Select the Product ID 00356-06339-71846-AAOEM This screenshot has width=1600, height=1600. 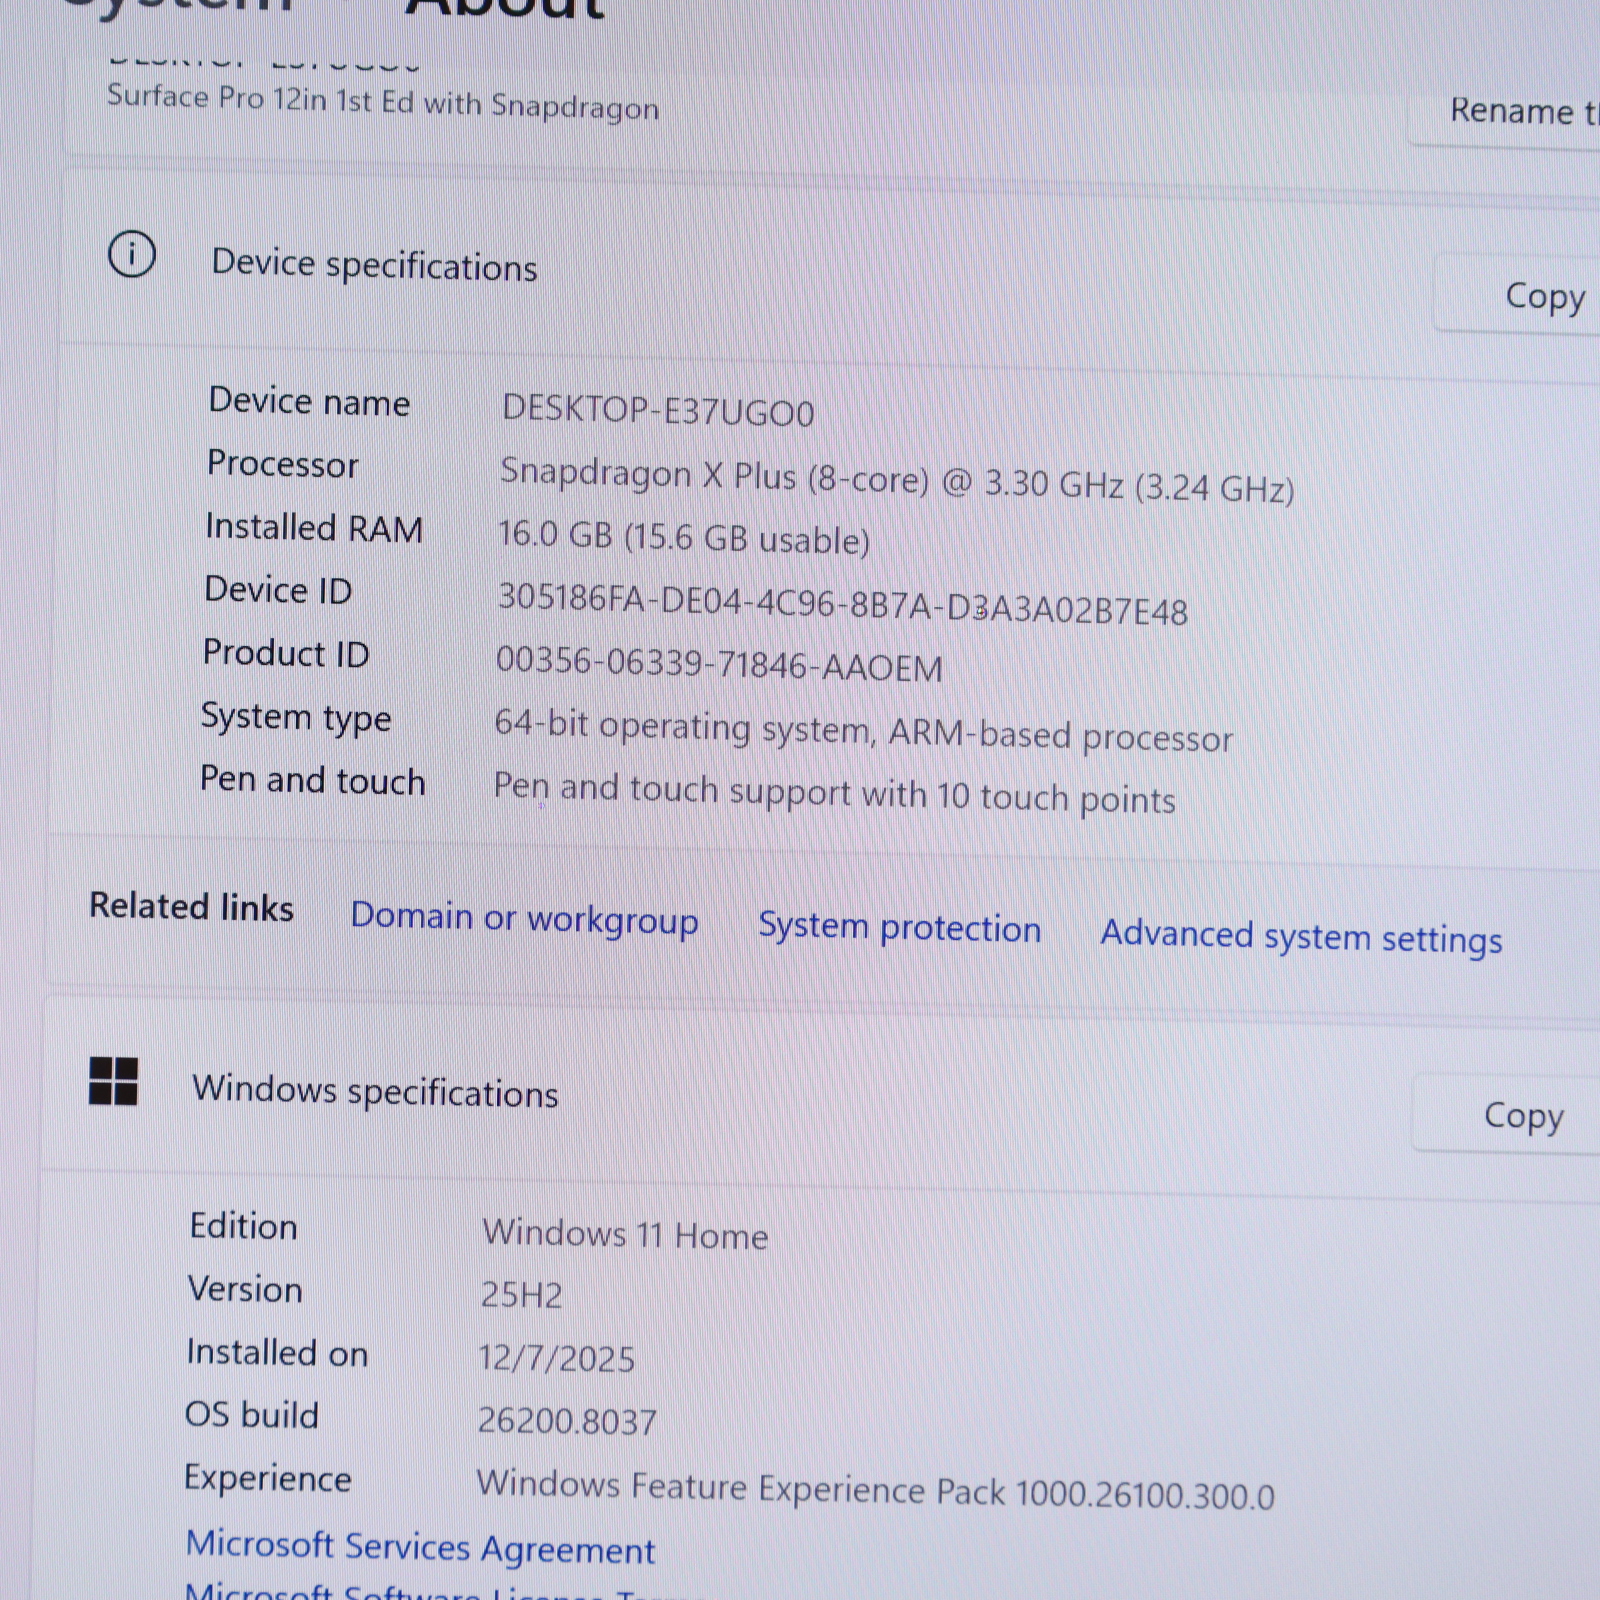point(719,664)
